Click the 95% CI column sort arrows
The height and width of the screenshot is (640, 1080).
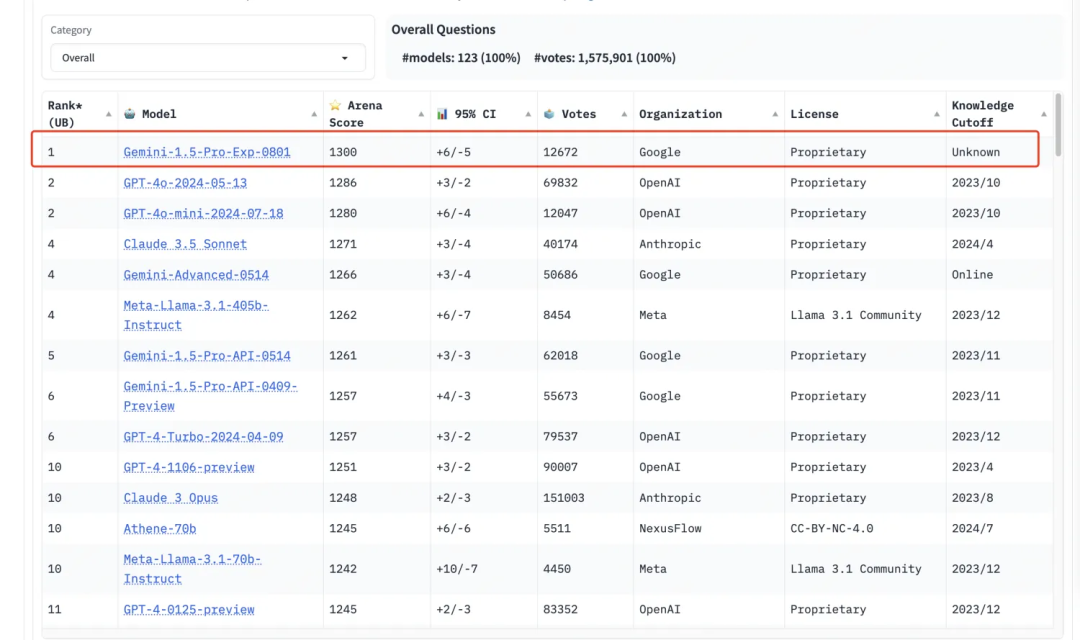pyautogui.click(x=528, y=114)
